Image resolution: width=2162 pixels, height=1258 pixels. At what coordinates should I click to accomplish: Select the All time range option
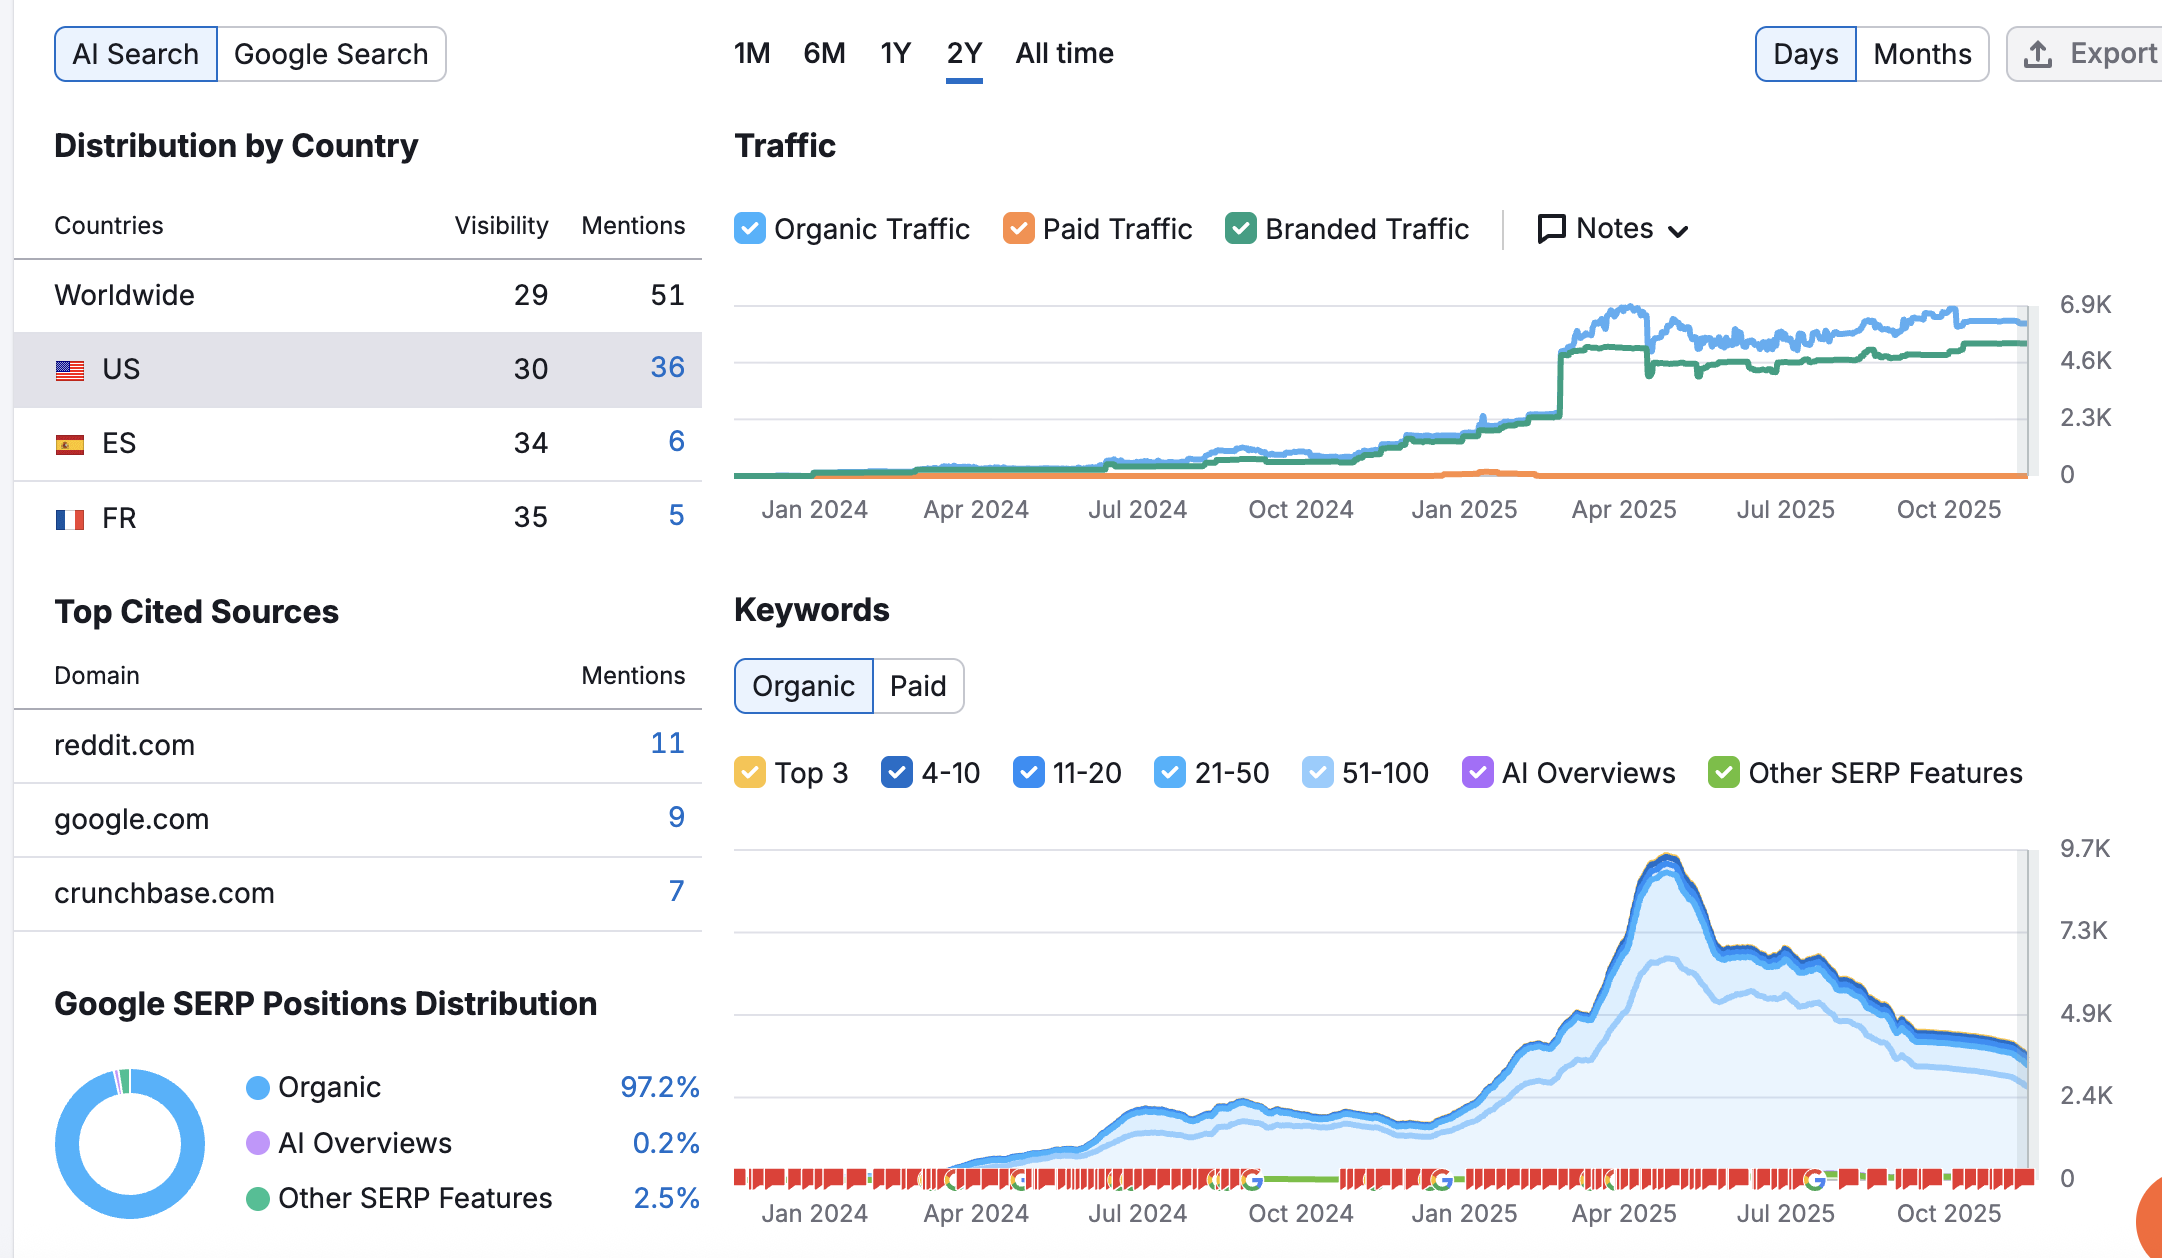[x=1064, y=53]
